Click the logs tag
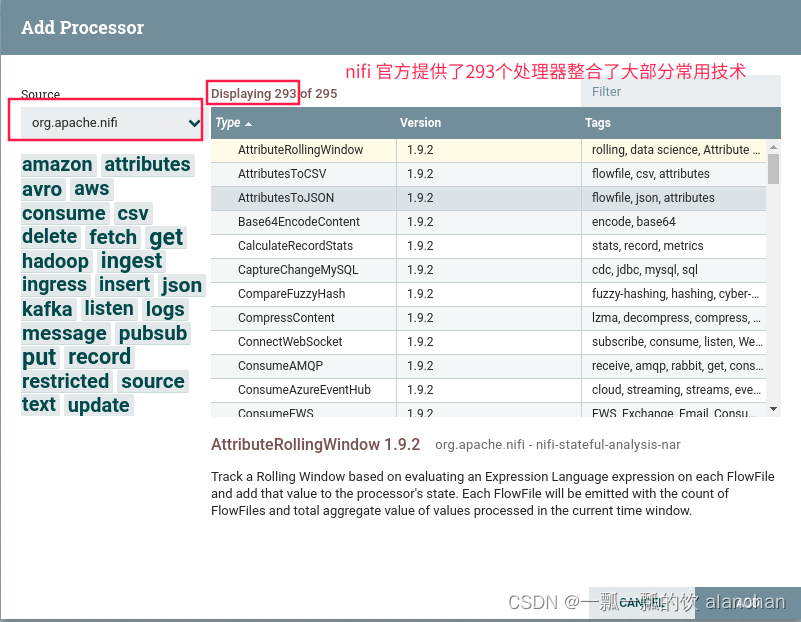Image resolution: width=801 pixels, height=622 pixels. (x=165, y=309)
